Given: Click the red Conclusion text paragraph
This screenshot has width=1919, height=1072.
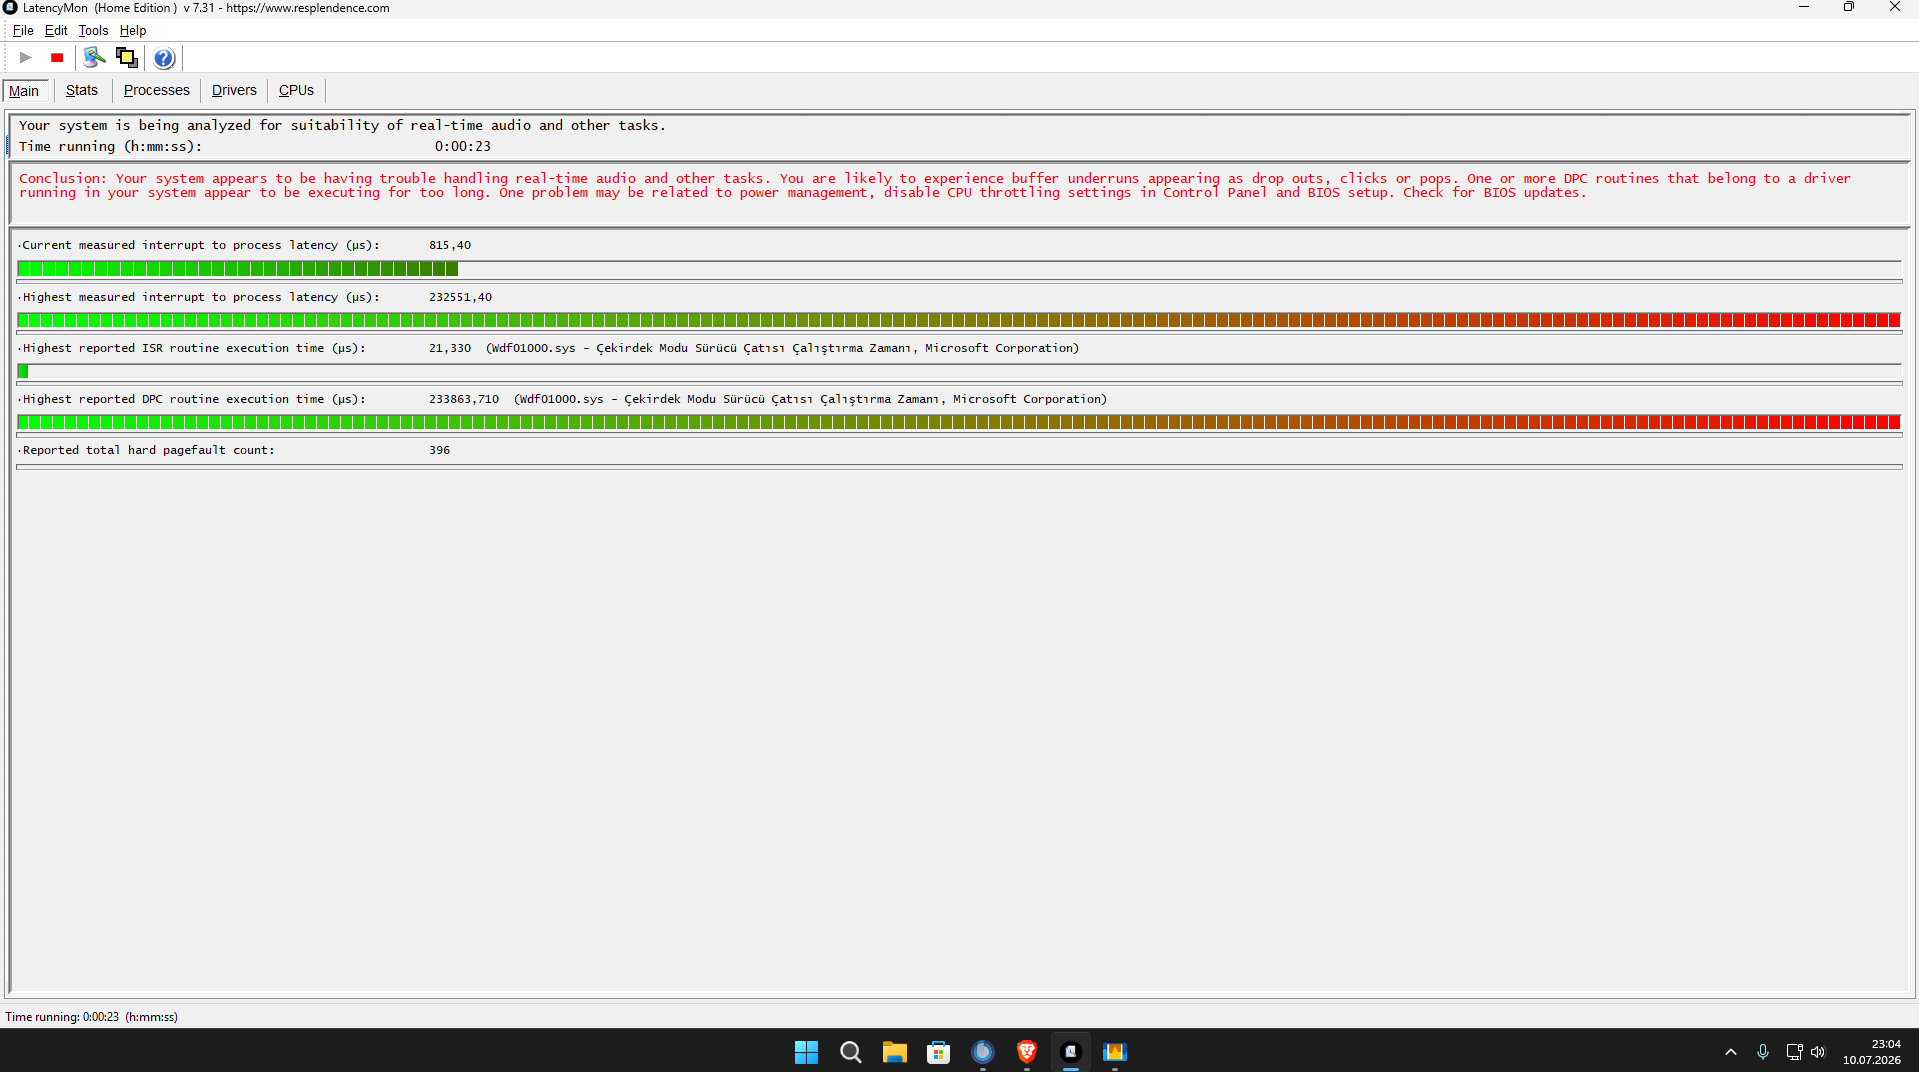Looking at the screenshot, I should pyautogui.click(x=935, y=186).
